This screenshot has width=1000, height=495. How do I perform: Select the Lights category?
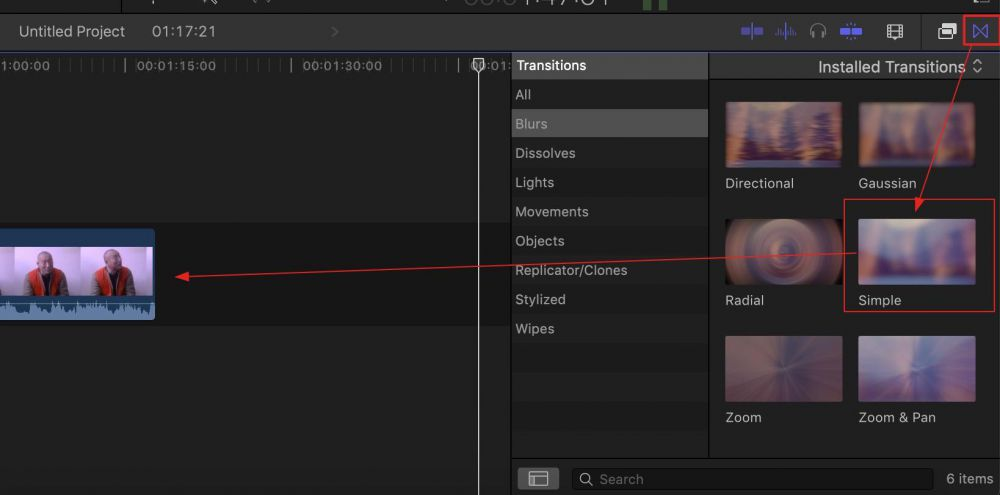click(609, 182)
